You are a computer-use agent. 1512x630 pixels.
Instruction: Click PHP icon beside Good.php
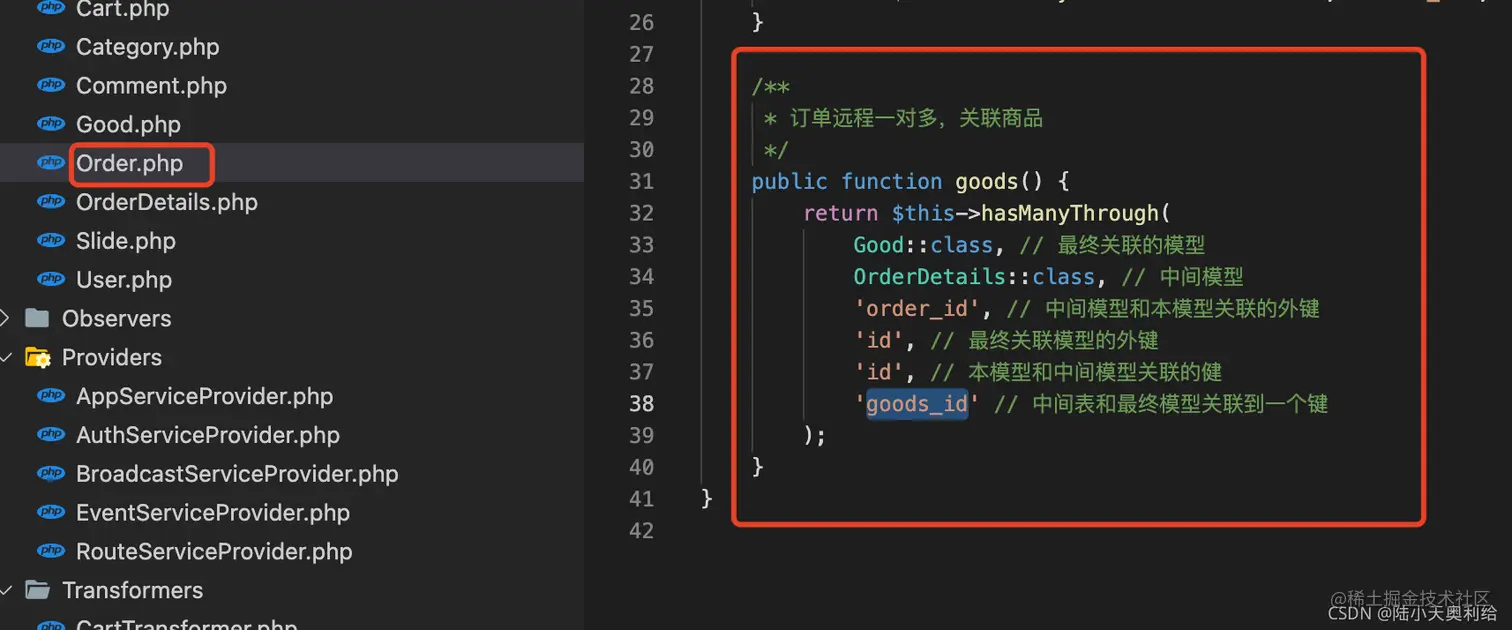pyautogui.click(x=51, y=125)
